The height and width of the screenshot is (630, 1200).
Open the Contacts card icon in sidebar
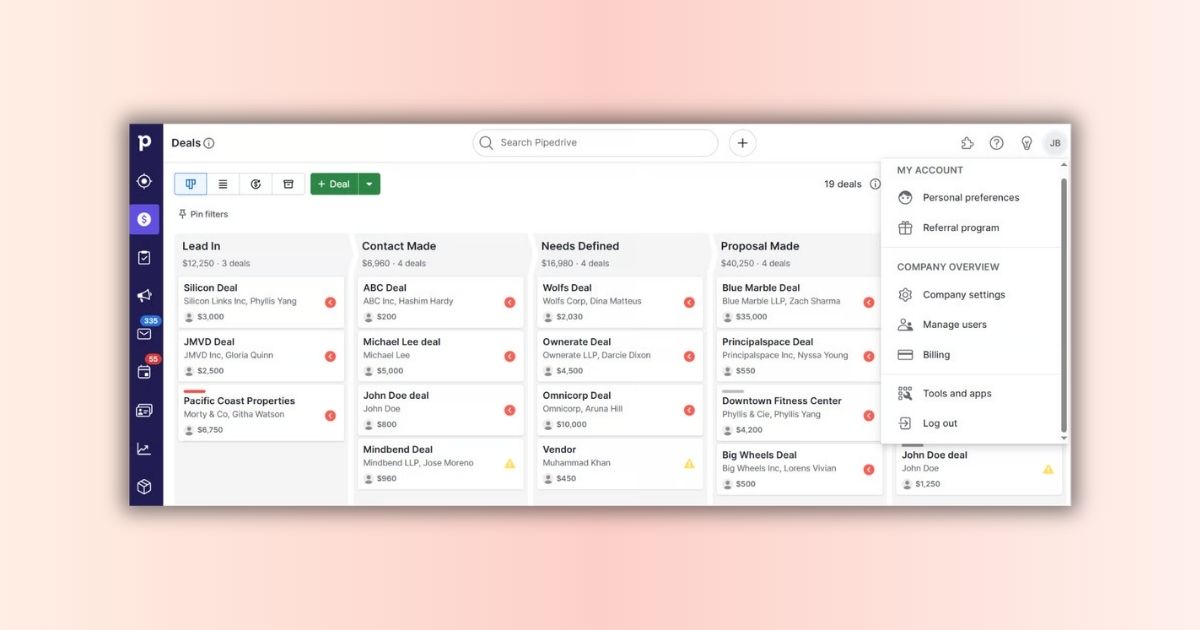click(x=144, y=411)
